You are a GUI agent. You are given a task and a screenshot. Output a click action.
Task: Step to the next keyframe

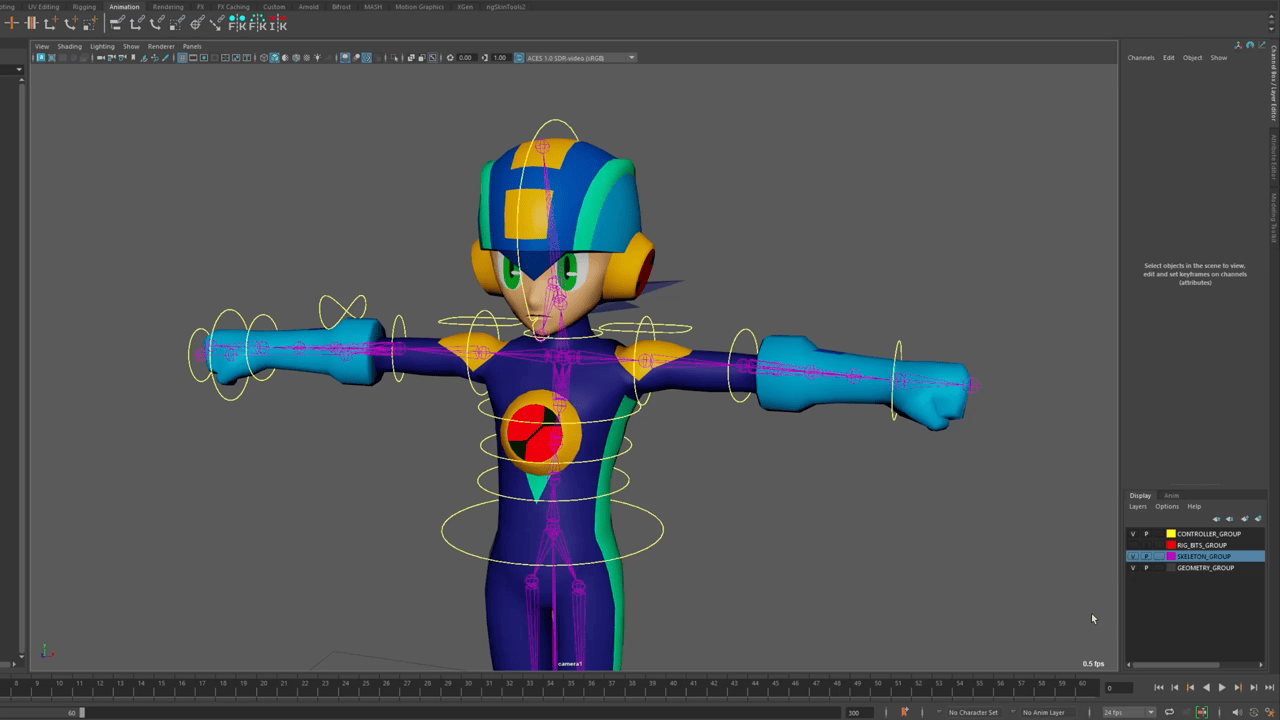point(1237,688)
